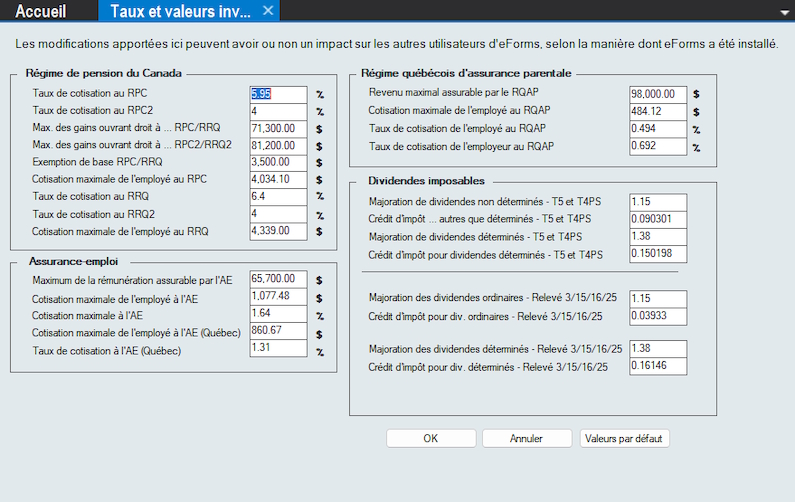Click Revenu maximal assurable par le RQAP field
This screenshot has height=502, width=795.
click(x=657, y=93)
